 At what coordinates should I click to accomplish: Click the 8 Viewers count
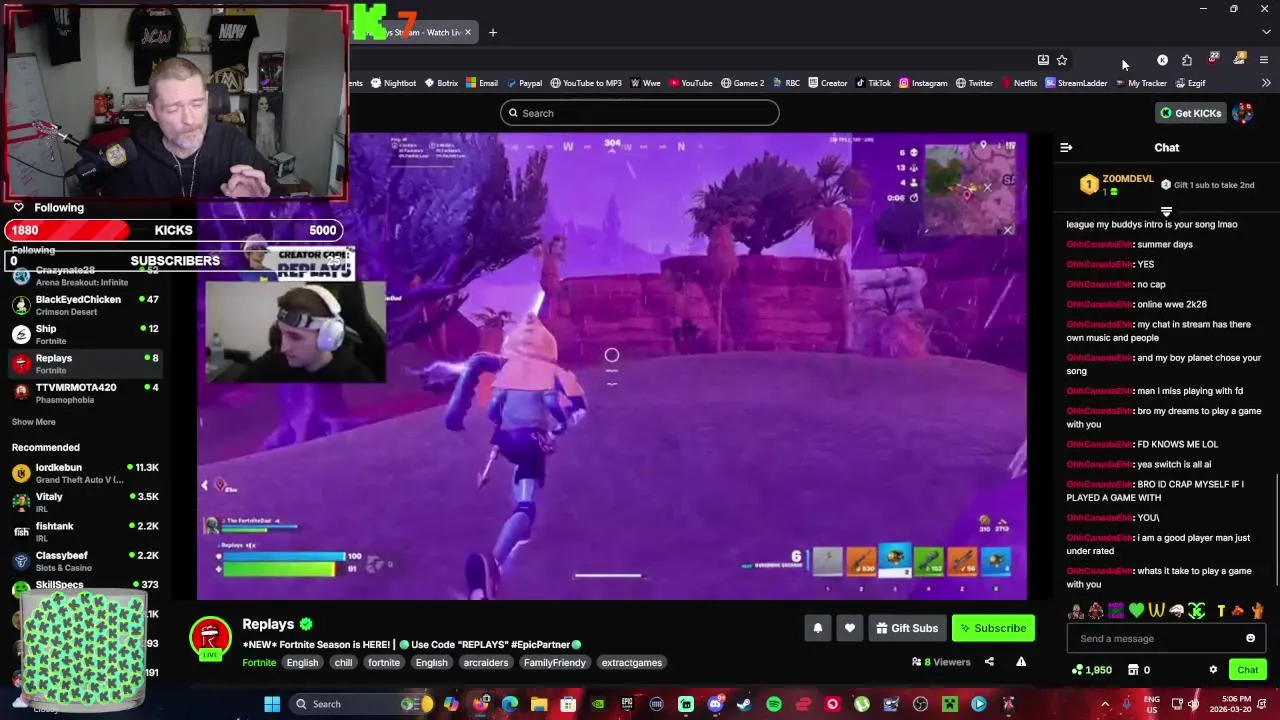[941, 662]
